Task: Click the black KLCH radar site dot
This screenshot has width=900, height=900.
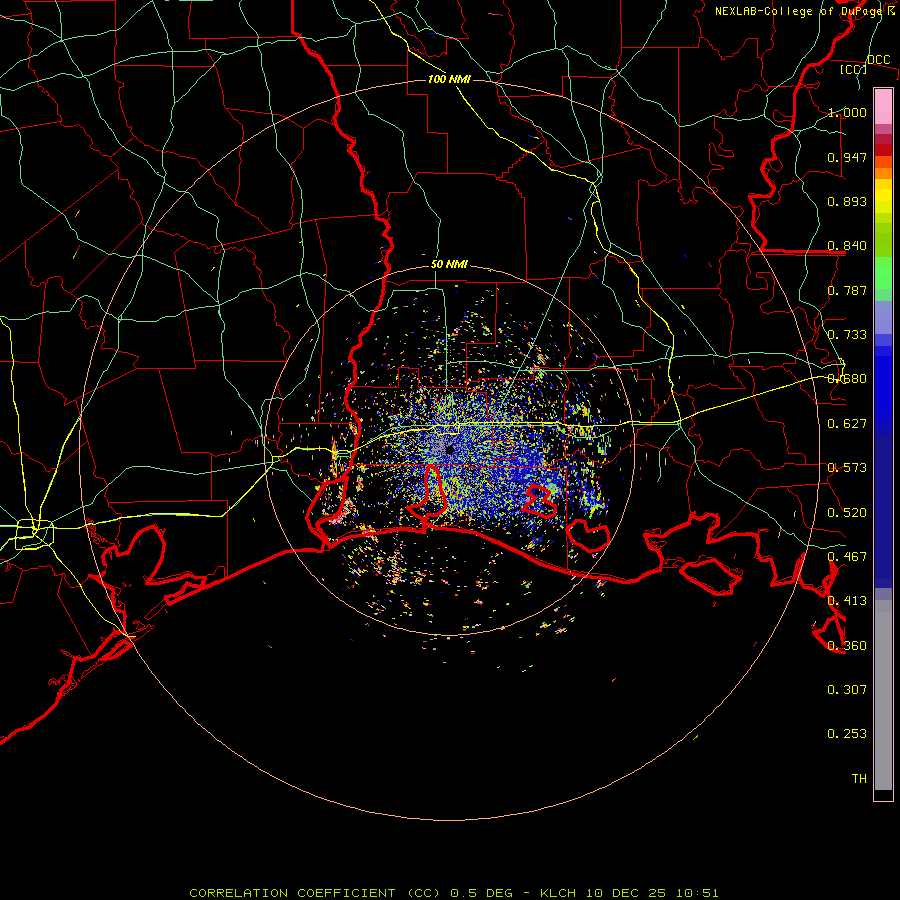Action: pos(450,449)
